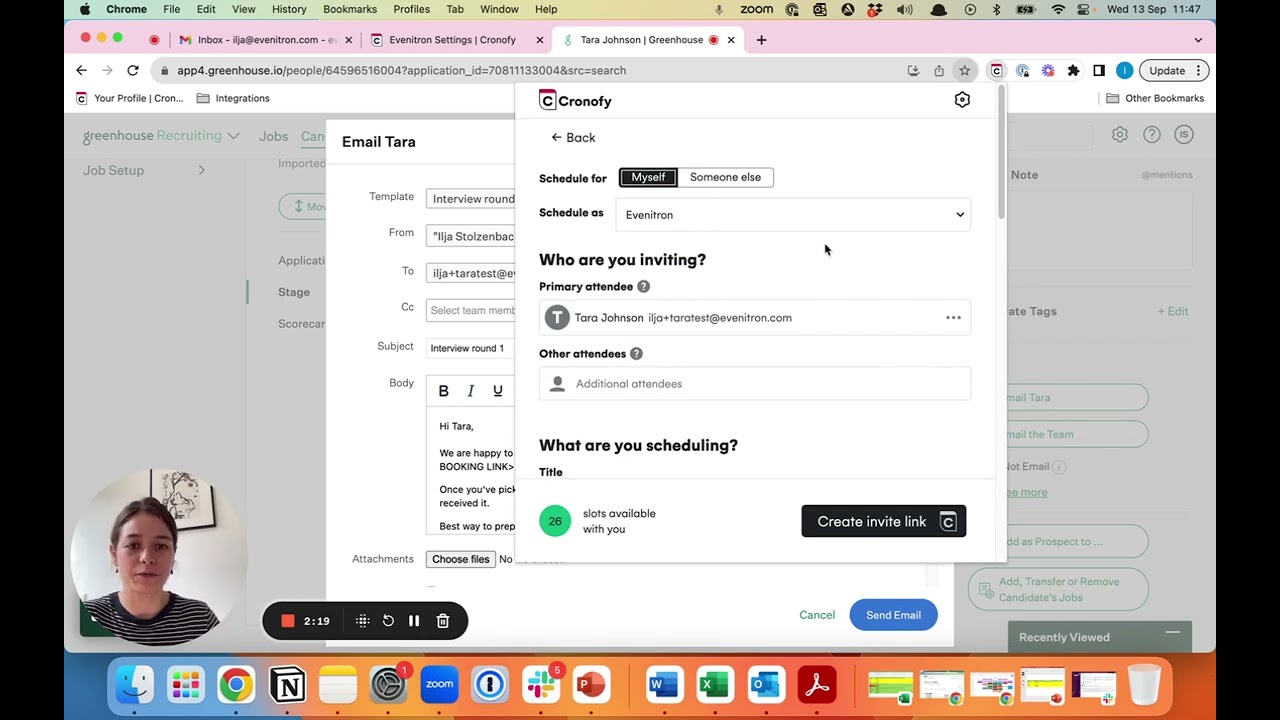
Task: Open the Template dropdown in Email Tara
Action: point(471,199)
